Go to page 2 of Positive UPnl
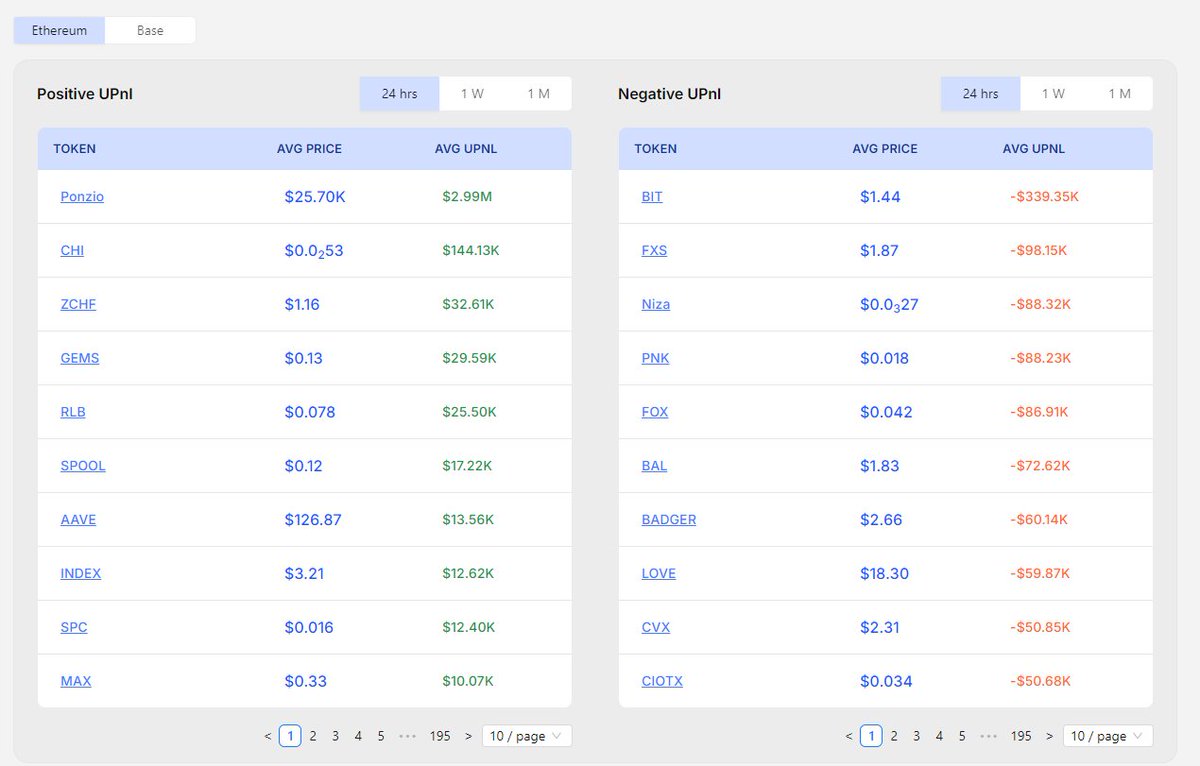Image resolution: width=1200 pixels, height=766 pixels. tap(313, 736)
